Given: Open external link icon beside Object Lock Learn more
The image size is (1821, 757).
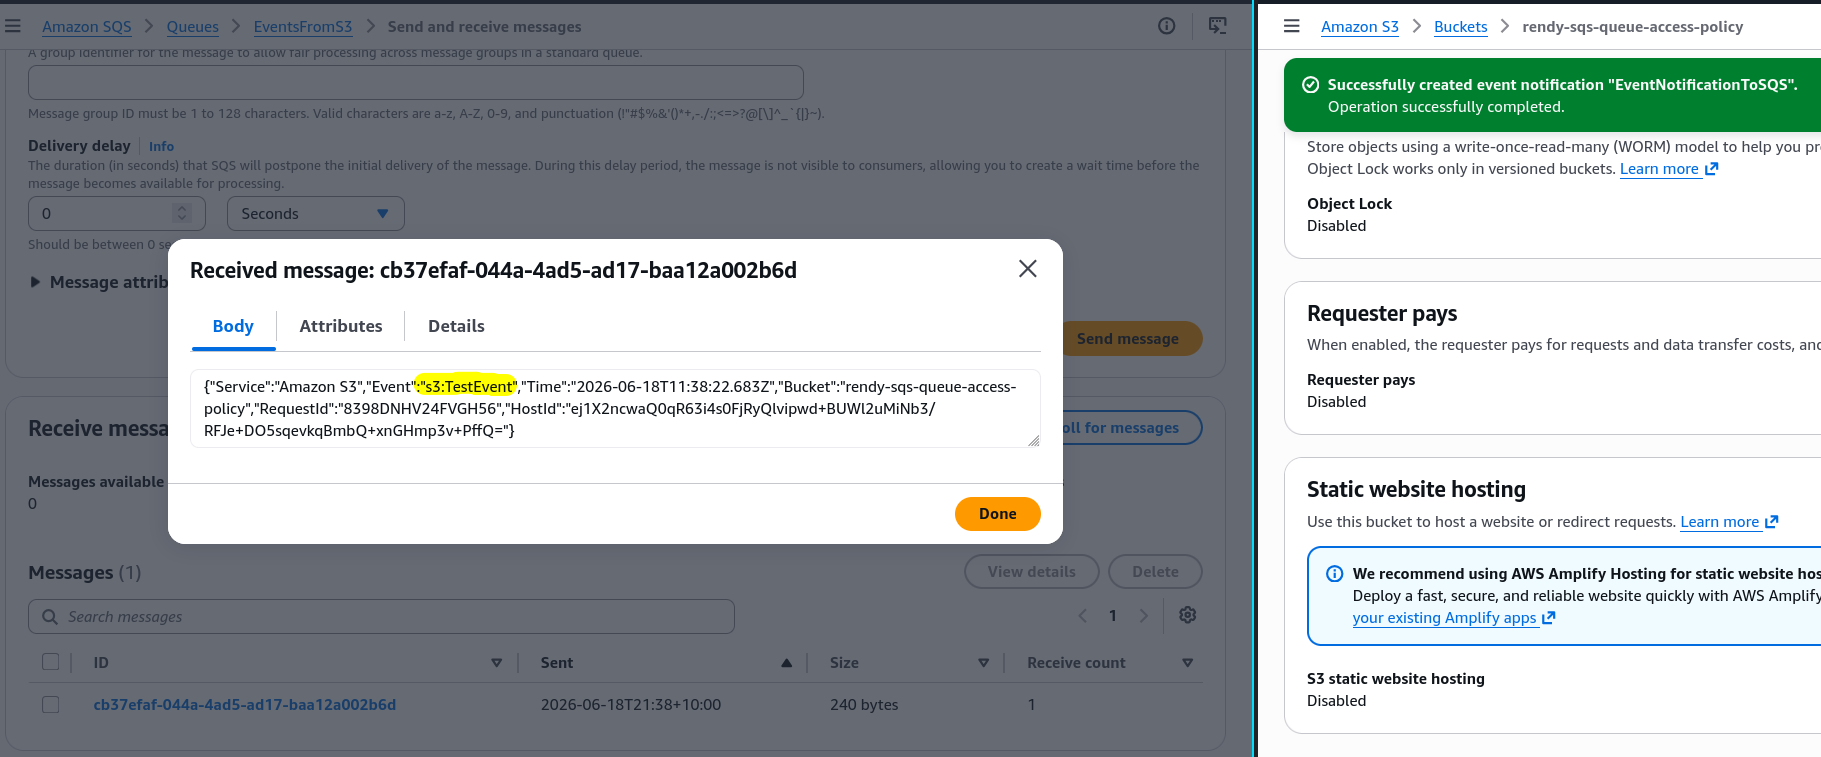Looking at the screenshot, I should [x=1711, y=169].
